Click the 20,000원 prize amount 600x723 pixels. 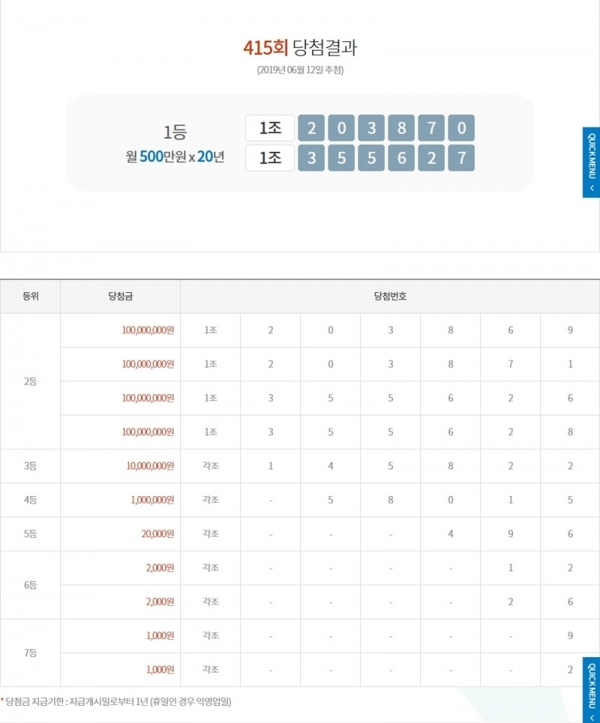click(158, 534)
